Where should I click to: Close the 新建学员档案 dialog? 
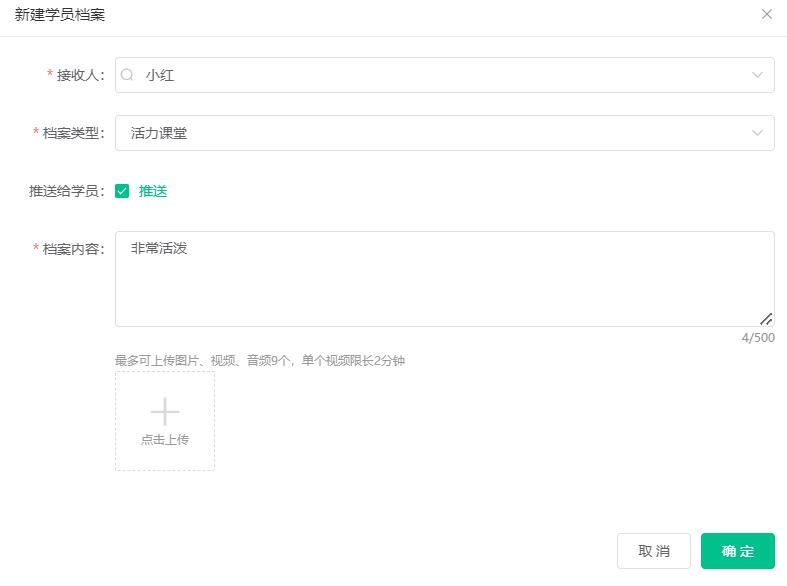tap(766, 14)
